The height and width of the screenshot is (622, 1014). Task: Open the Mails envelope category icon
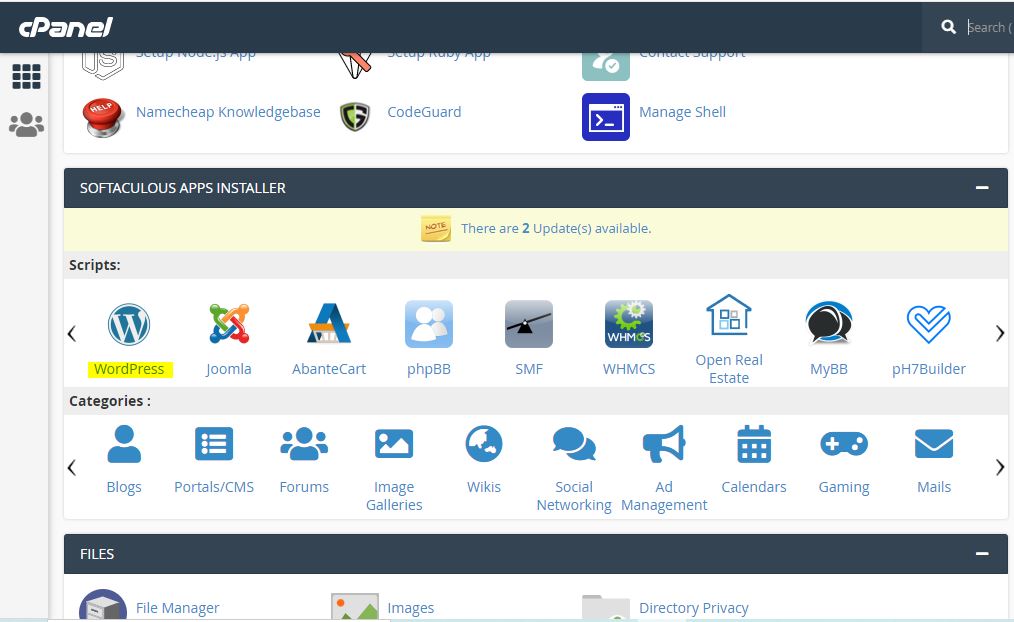[x=934, y=444]
